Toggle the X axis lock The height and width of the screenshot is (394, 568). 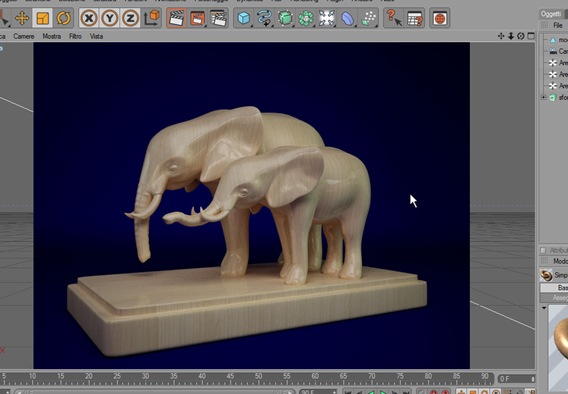coord(89,18)
